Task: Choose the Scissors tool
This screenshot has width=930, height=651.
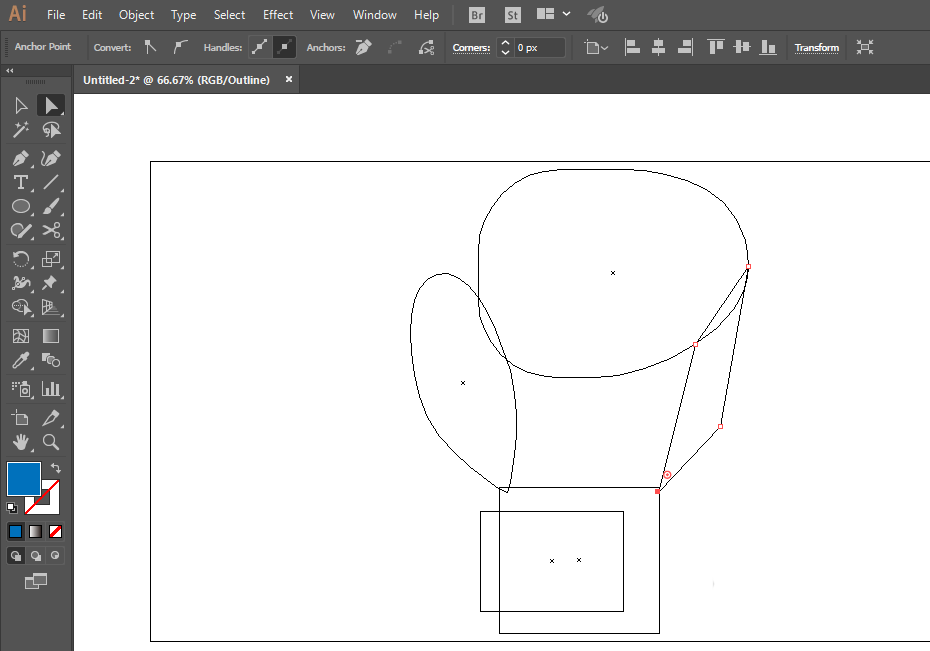Action: (x=51, y=230)
